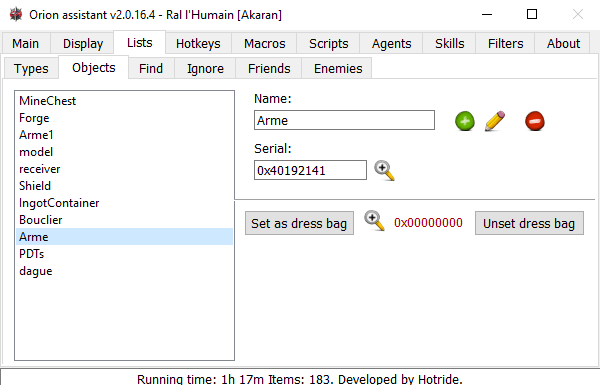Click the Set as dress bag button
The image size is (600, 385).
299,223
